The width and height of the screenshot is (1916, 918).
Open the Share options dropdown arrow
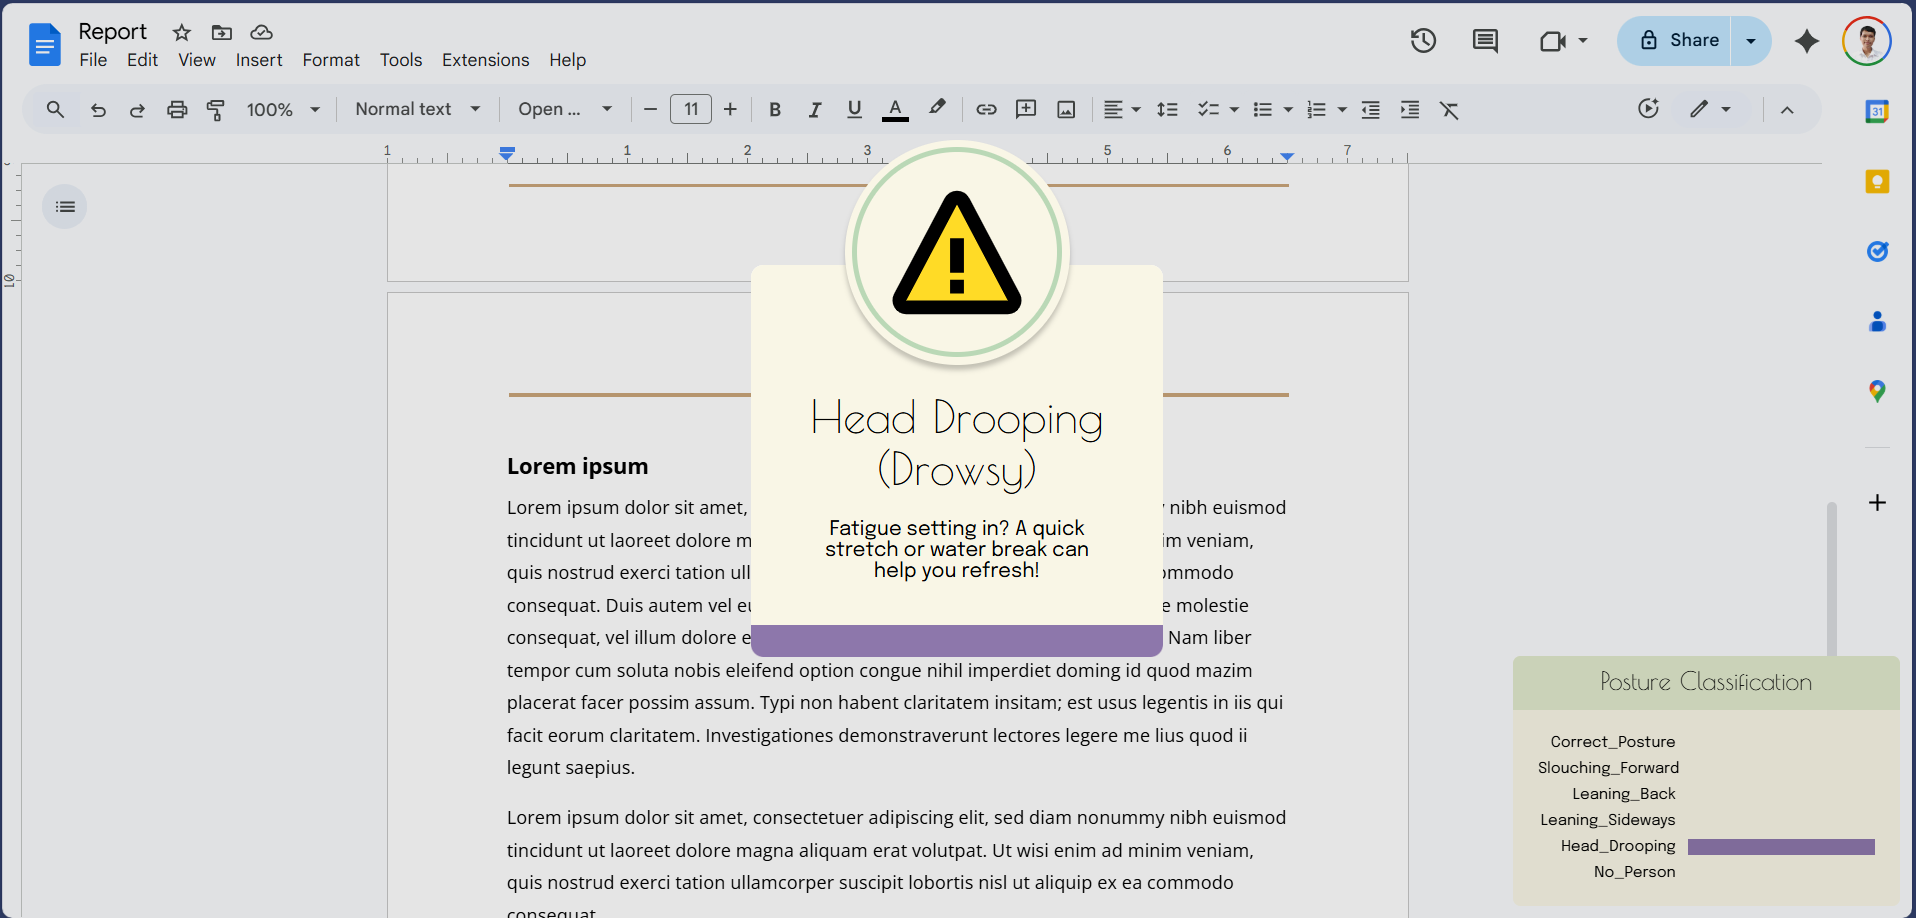pyautogui.click(x=1751, y=41)
